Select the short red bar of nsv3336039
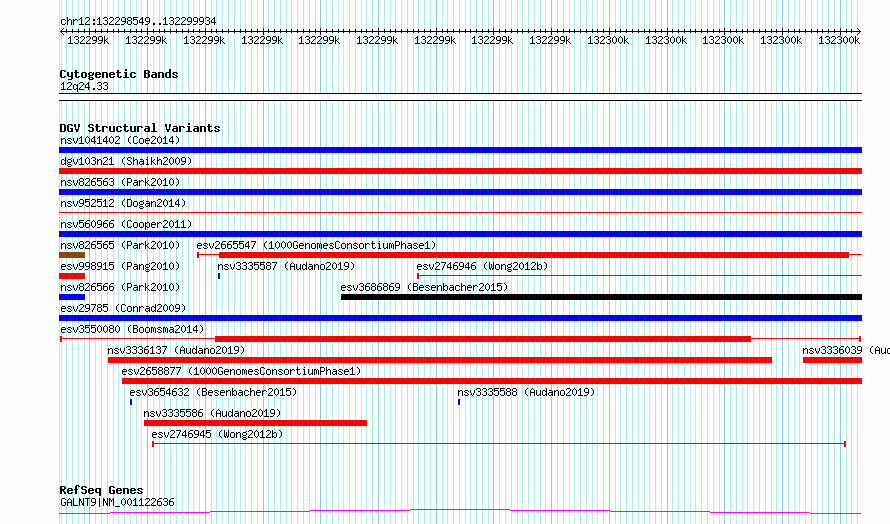Image resolution: width=890 pixels, height=524 pixels. click(832, 360)
